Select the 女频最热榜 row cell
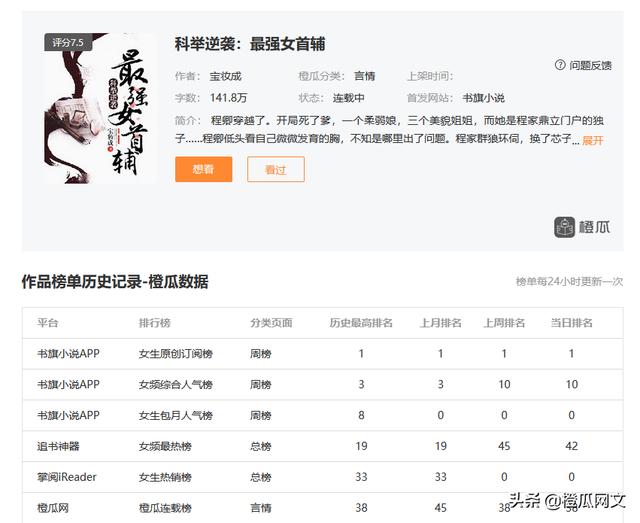This screenshot has height=523, width=640. pos(165,446)
